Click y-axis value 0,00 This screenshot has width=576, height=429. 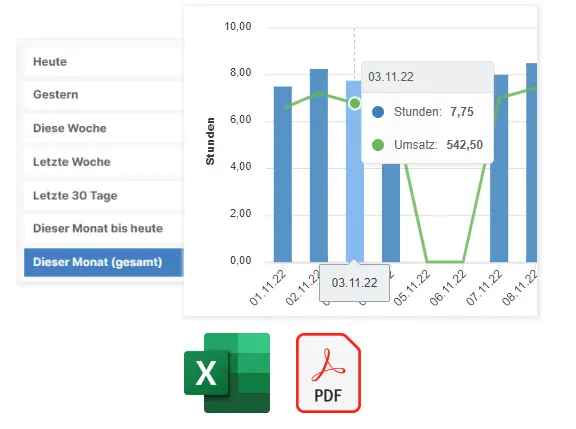point(241,260)
